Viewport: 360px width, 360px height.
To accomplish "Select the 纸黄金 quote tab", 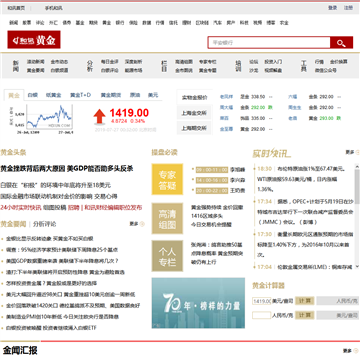I will click(x=53, y=95).
